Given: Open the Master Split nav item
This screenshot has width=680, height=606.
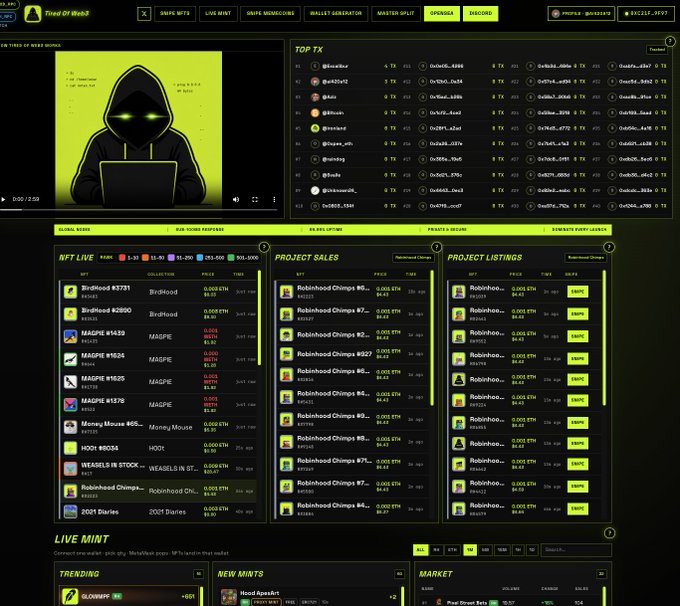Looking at the screenshot, I should (396, 13).
